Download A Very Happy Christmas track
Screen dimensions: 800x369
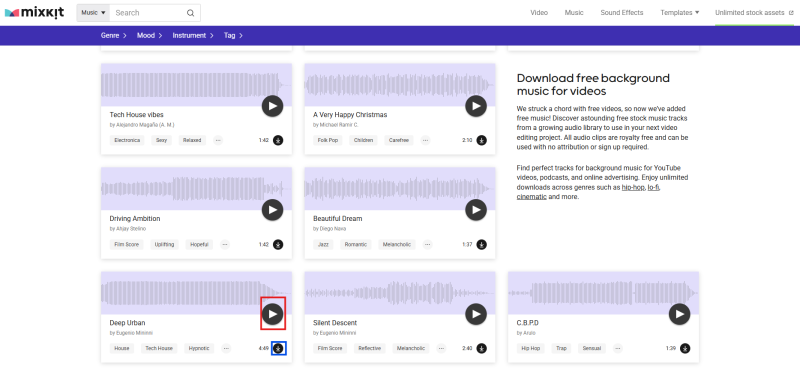tap(482, 140)
